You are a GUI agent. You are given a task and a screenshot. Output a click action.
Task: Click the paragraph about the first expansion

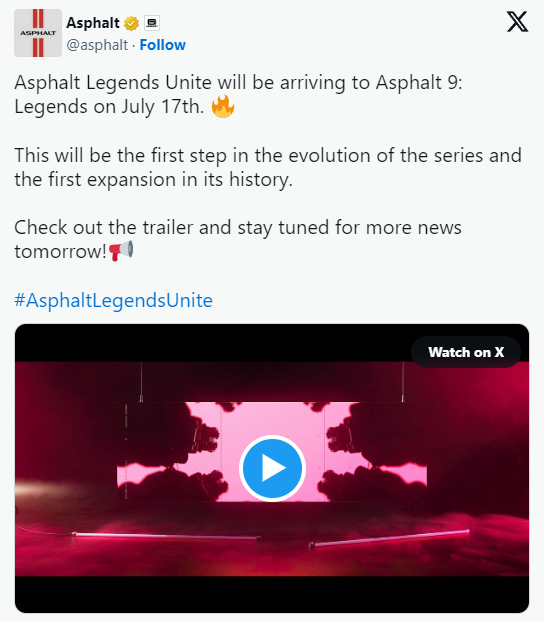tap(268, 167)
